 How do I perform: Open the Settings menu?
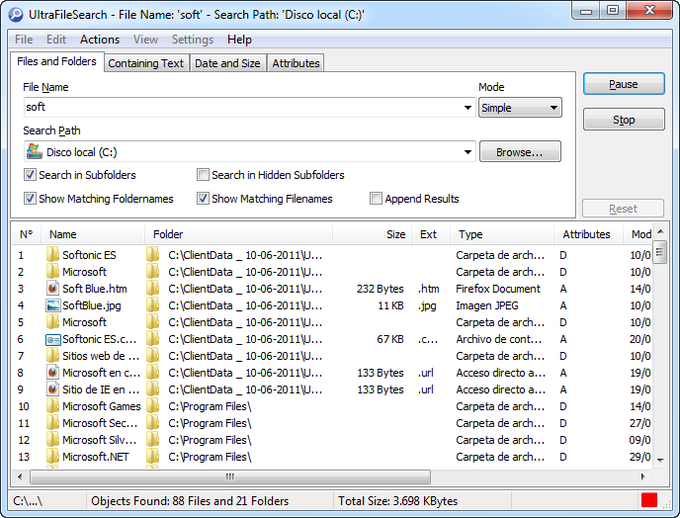pyautogui.click(x=193, y=39)
